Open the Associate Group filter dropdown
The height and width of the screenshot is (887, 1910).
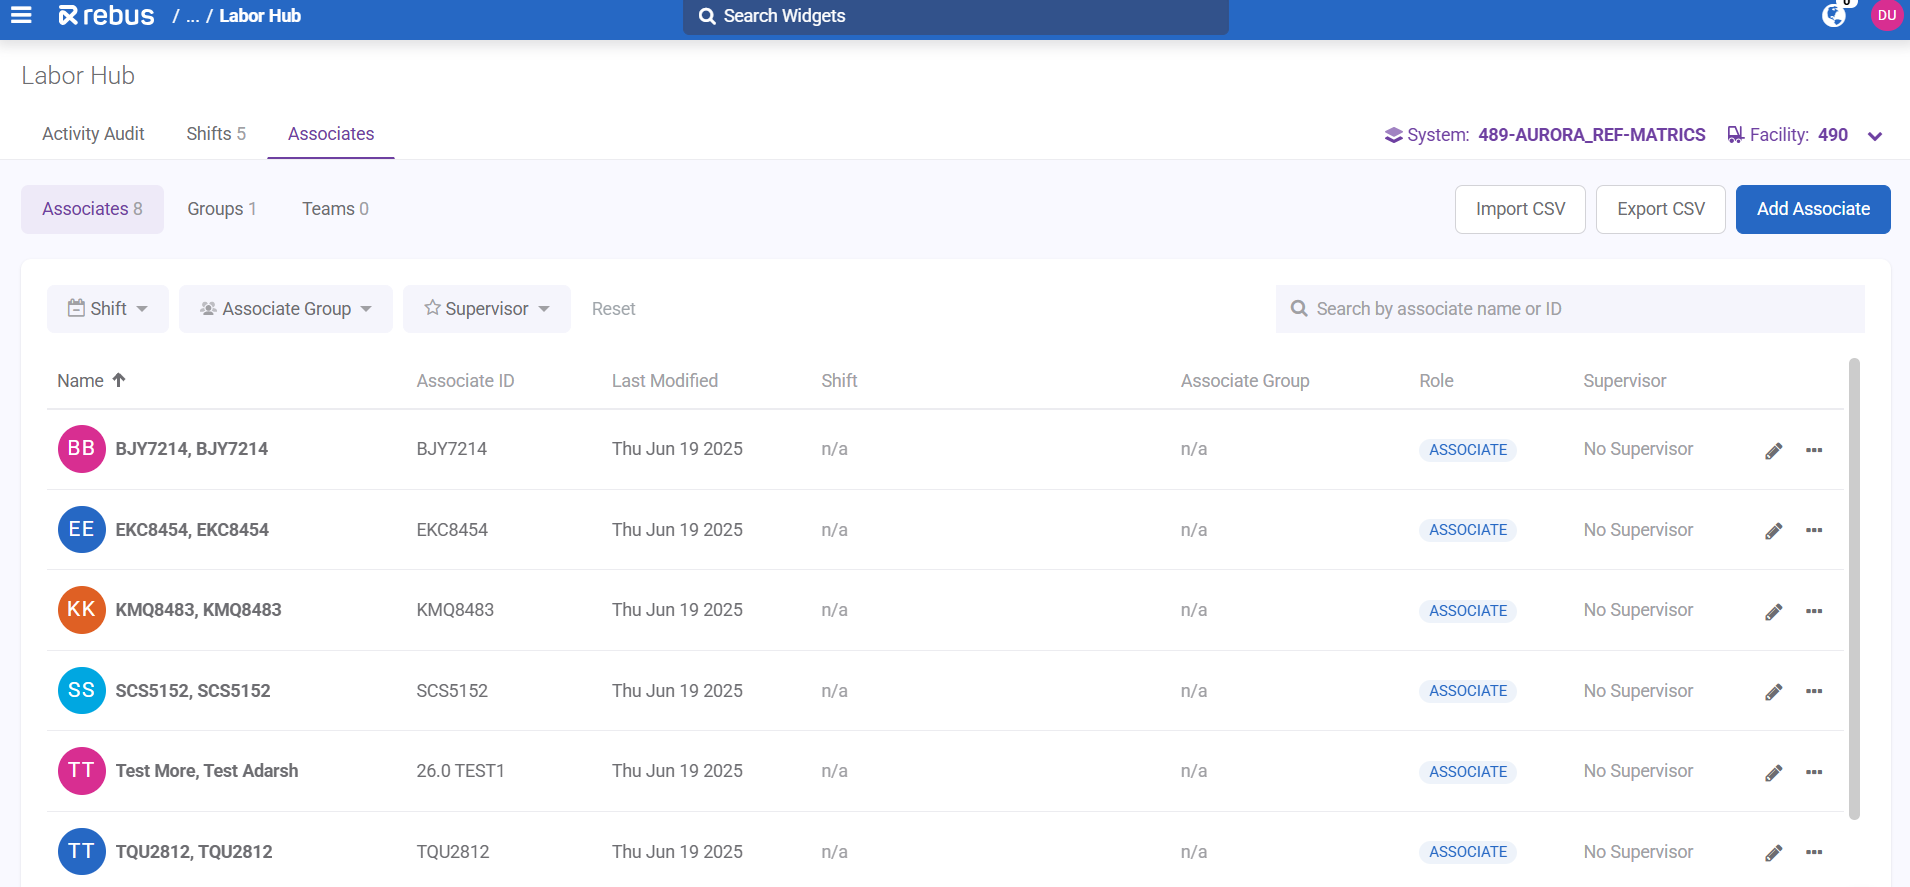pos(286,309)
